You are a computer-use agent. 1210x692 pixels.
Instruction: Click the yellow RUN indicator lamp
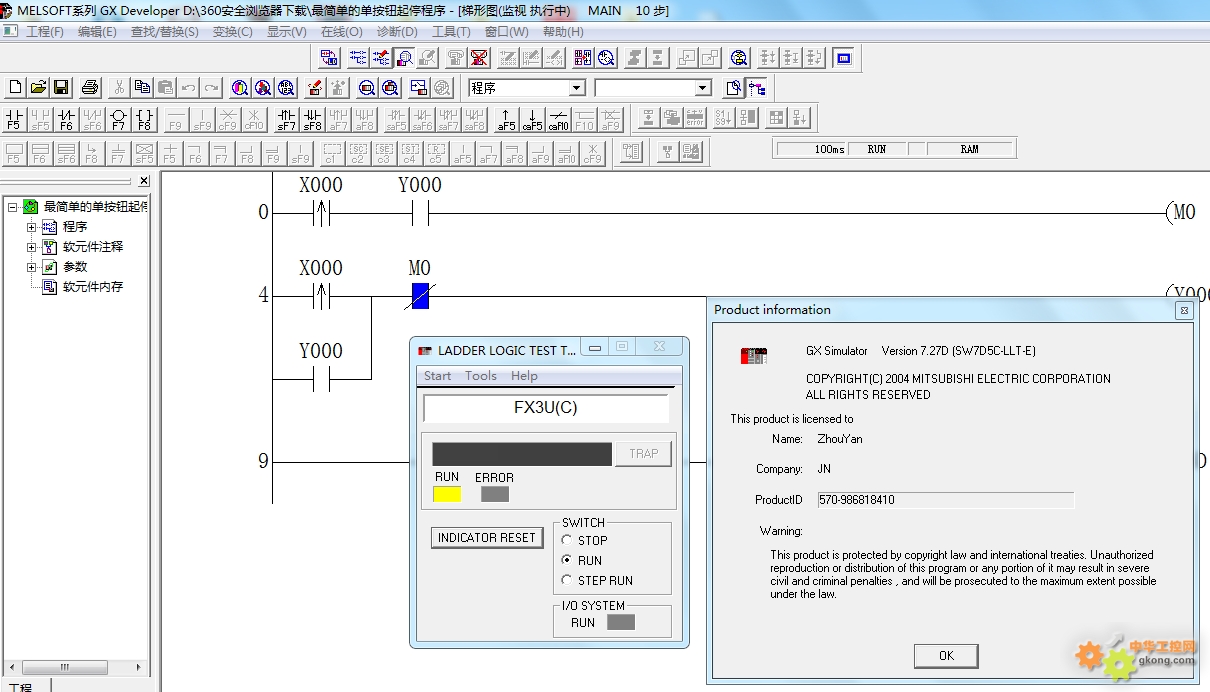click(x=447, y=494)
